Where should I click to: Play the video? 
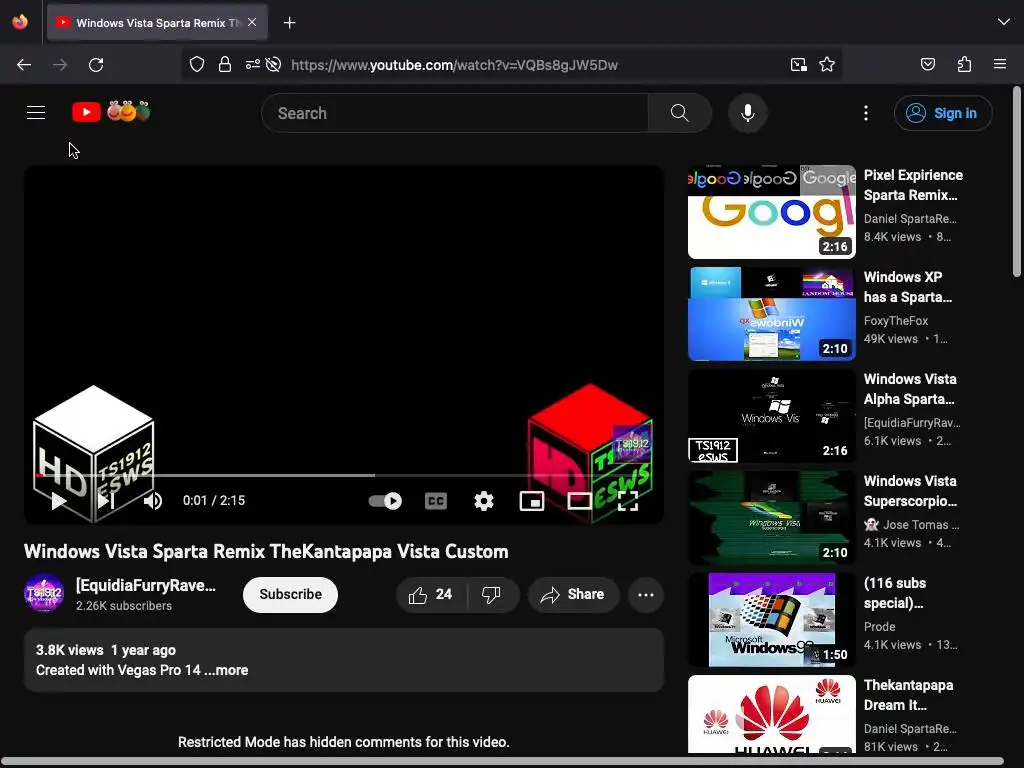59,501
